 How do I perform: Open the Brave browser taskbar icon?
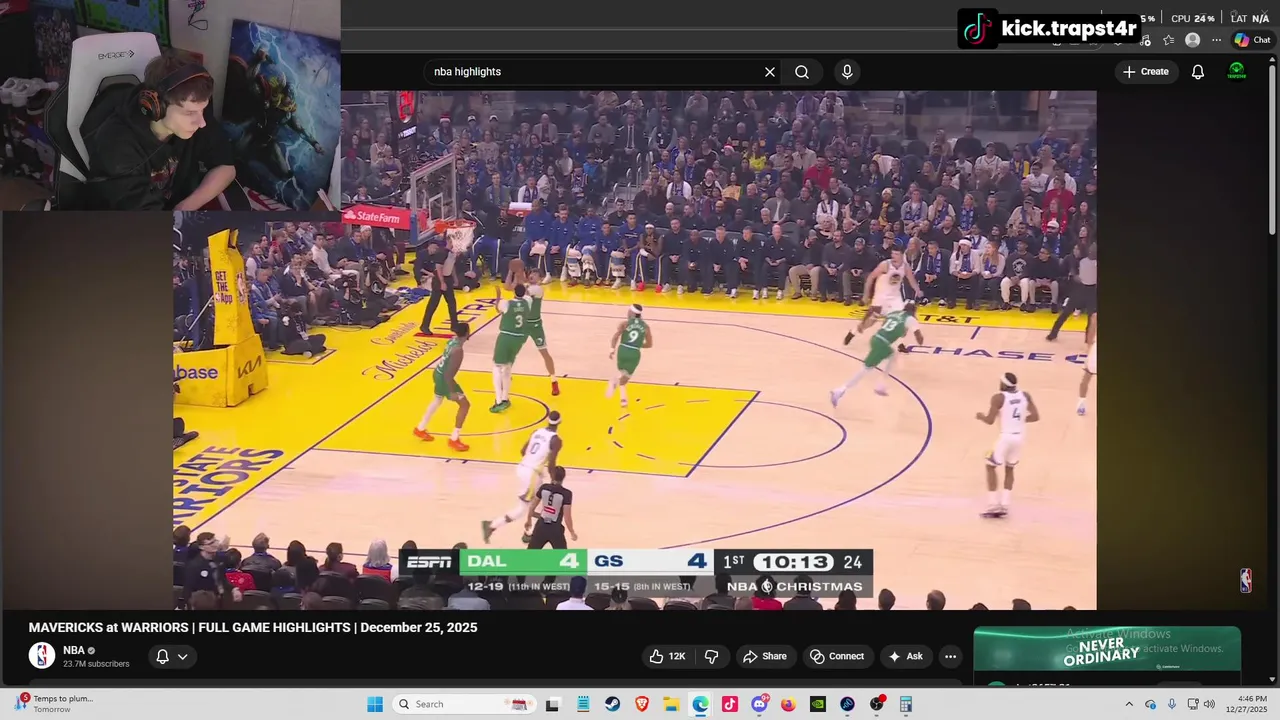(642, 704)
